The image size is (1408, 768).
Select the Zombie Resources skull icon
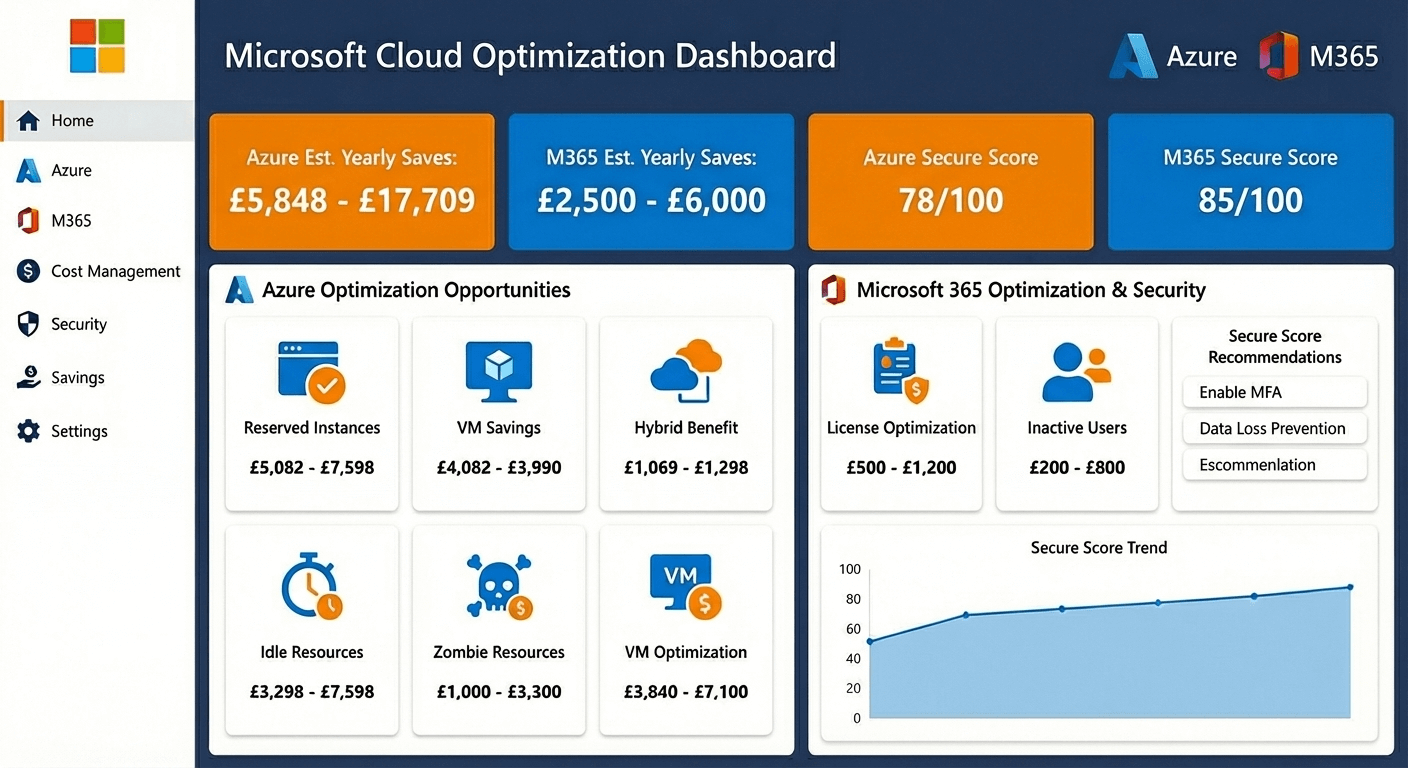498,586
